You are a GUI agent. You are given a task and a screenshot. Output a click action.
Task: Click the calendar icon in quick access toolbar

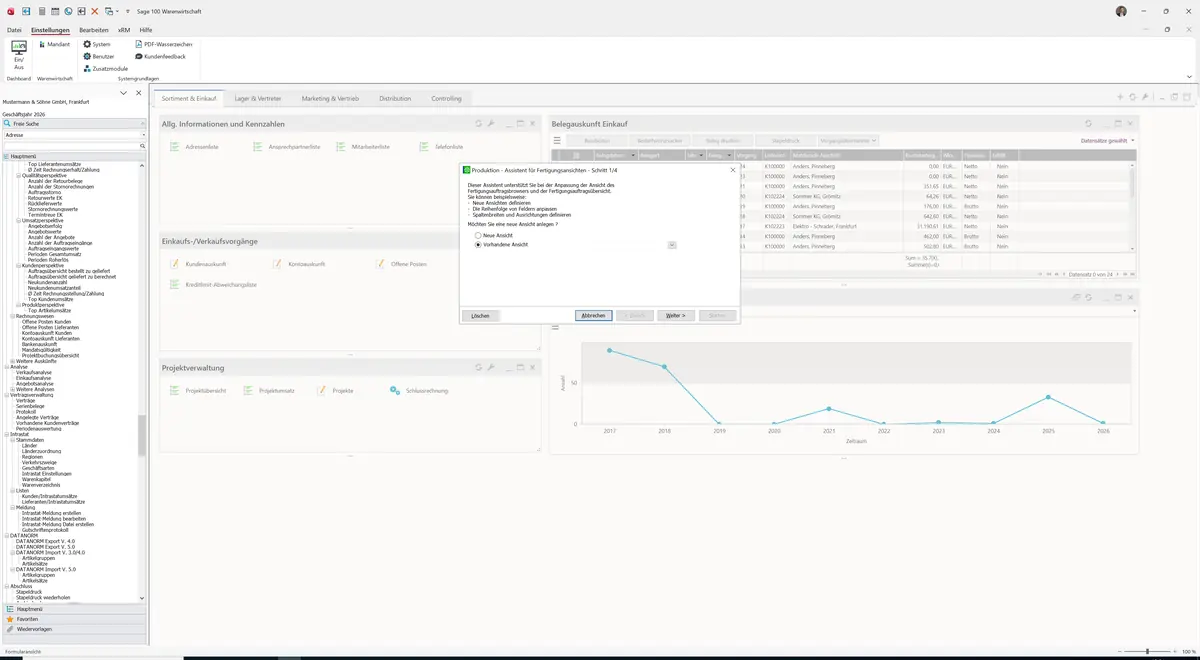[x=54, y=10]
